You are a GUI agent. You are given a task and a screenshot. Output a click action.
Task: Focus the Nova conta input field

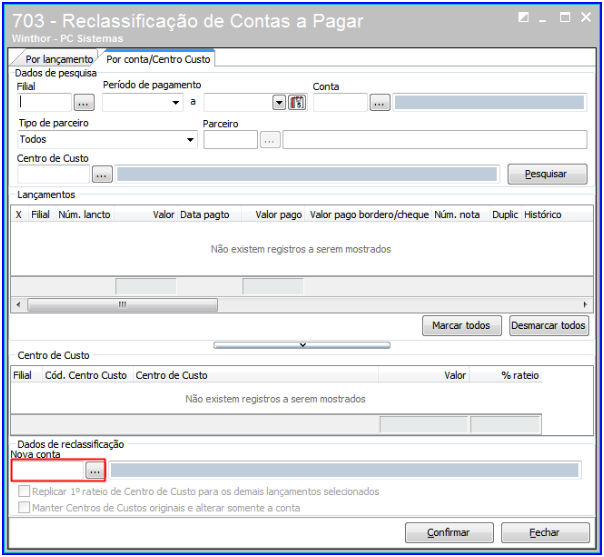pos(48,470)
